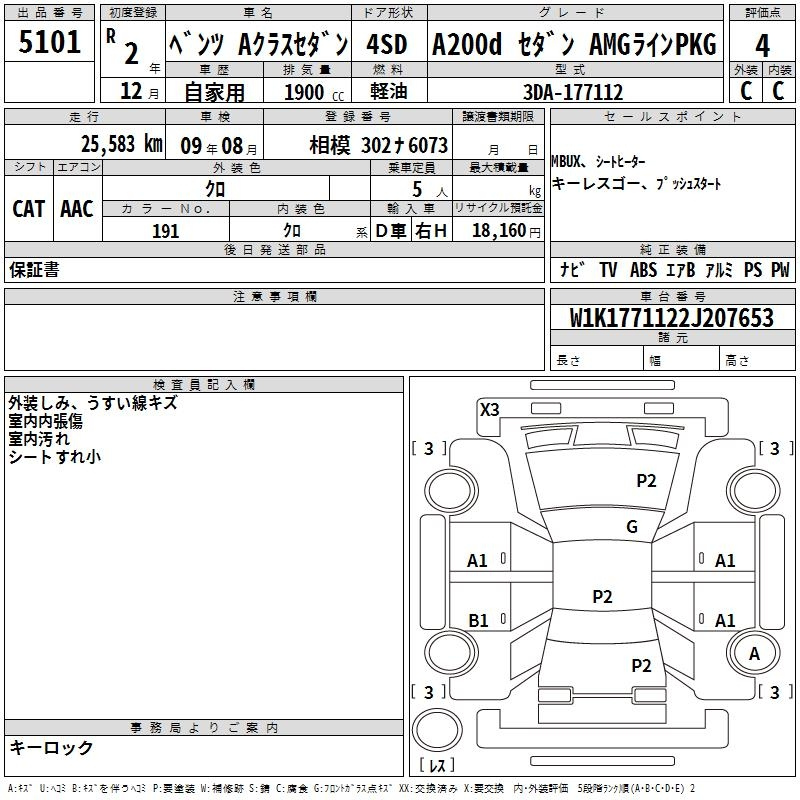800x800 pixels.
Task: Select the P2 marker on the hood
Action: coord(646,481)
